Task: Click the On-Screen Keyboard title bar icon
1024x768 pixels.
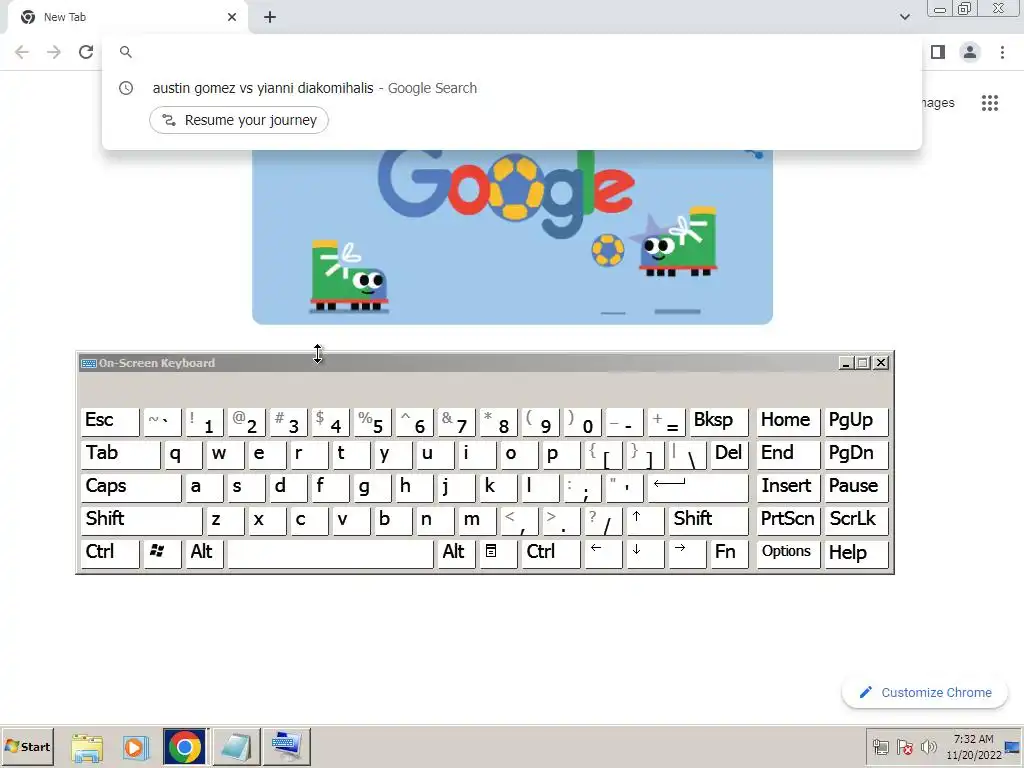Action: [x=89, y=363]
